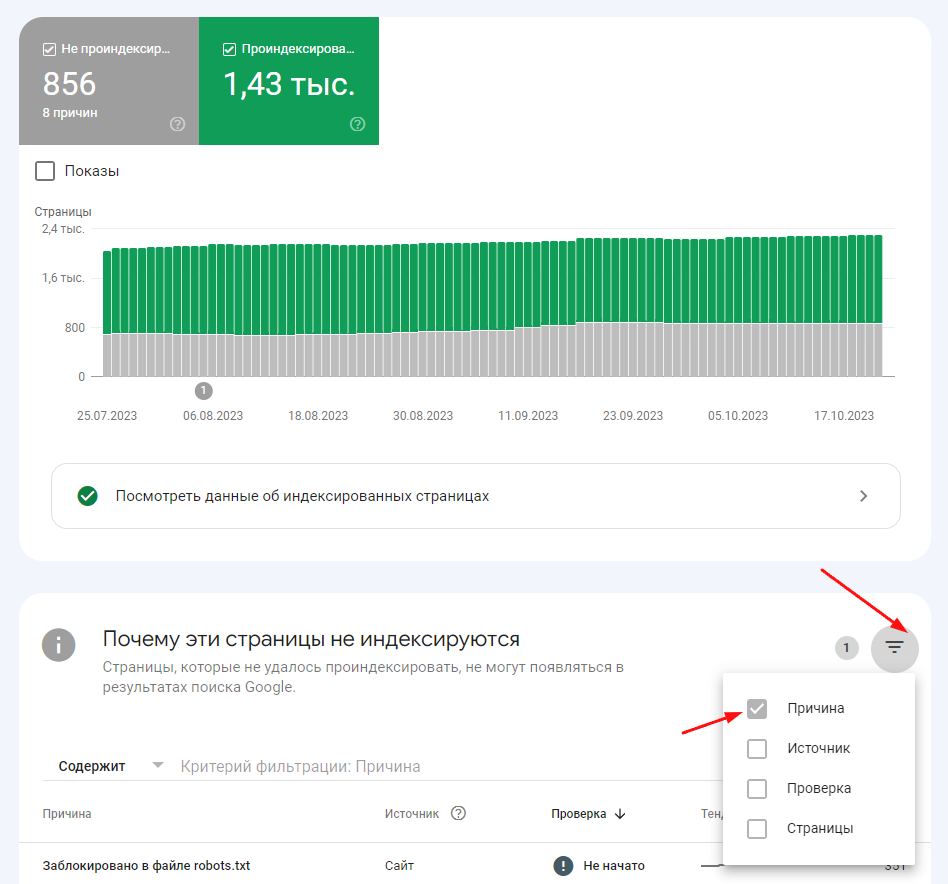Select 'Причина' in the filter menu
The image size is (948, 884).
click(757, 708)
